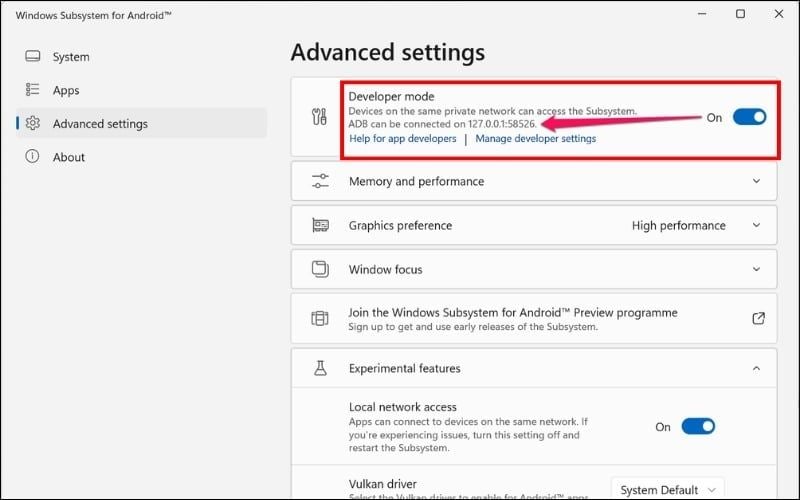Click the About info icon
Viewport: 800px width, 500px height.
(33, 157)
